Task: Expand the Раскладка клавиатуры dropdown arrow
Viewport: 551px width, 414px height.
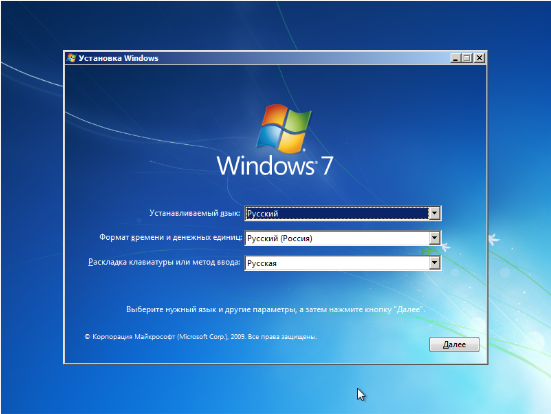Action: coord(434,263)
